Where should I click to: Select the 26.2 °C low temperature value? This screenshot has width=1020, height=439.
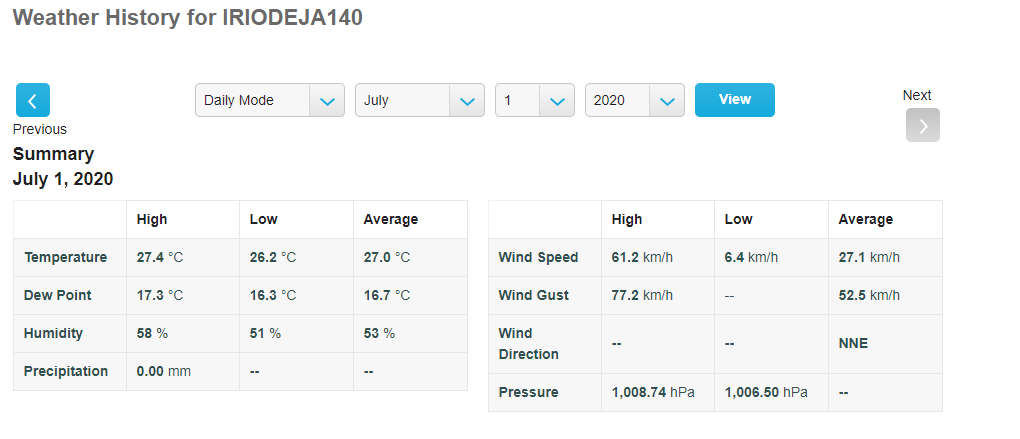tap(273, 258)
